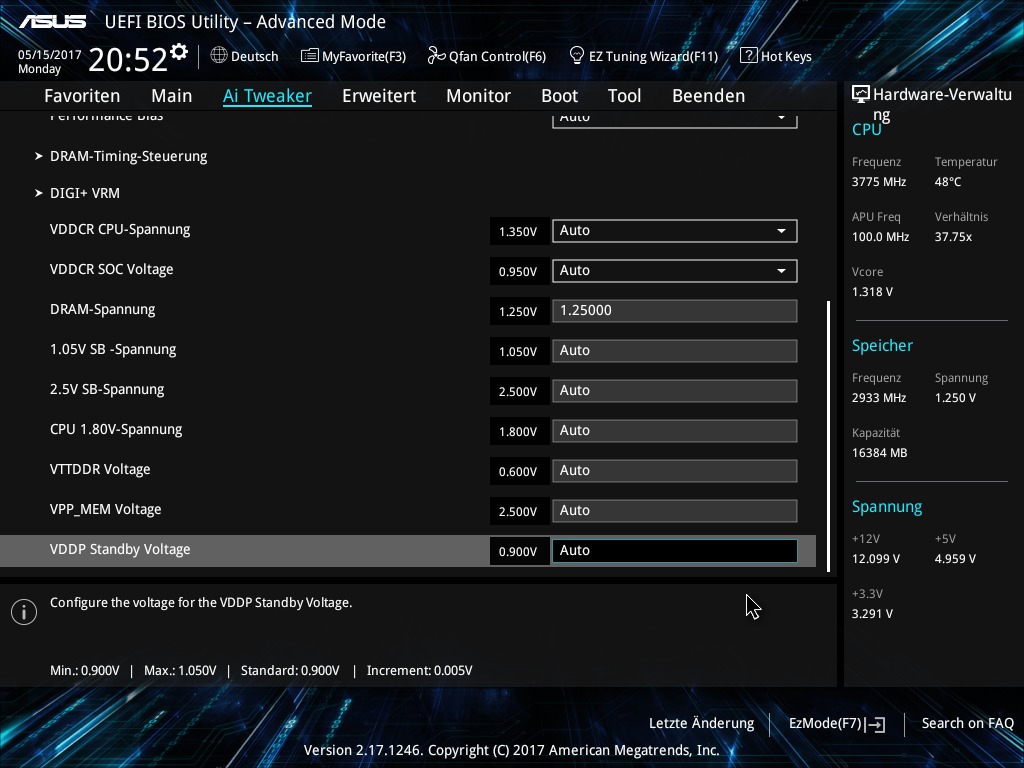Click the VPP_MEM Voltage Auto field

(675, 511)
